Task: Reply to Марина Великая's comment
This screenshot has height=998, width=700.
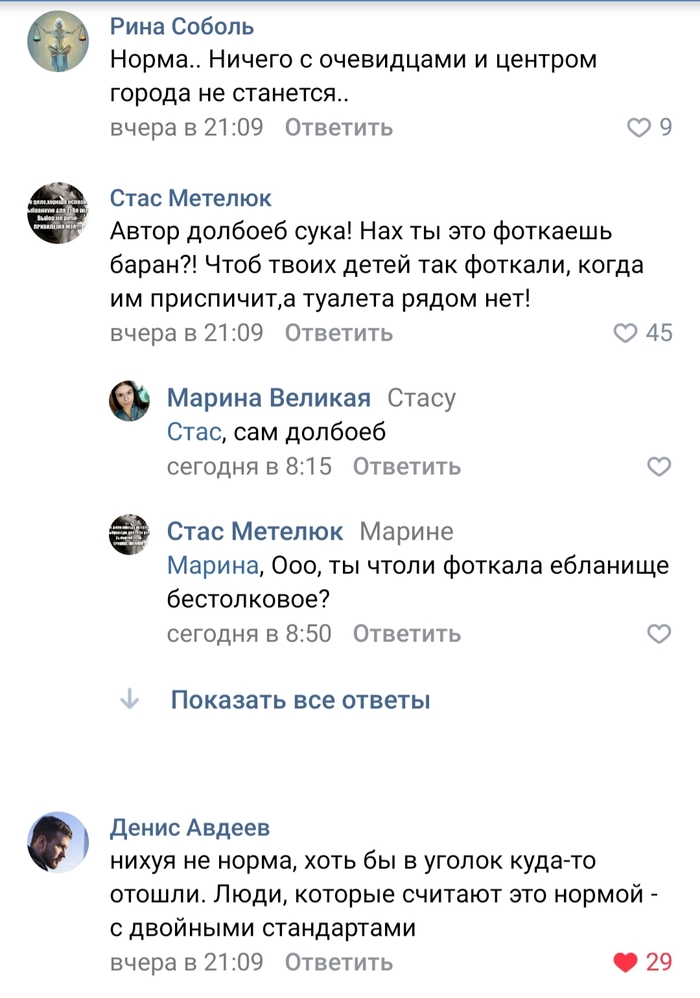Action: pyautogui.click(x=407, y=466)
